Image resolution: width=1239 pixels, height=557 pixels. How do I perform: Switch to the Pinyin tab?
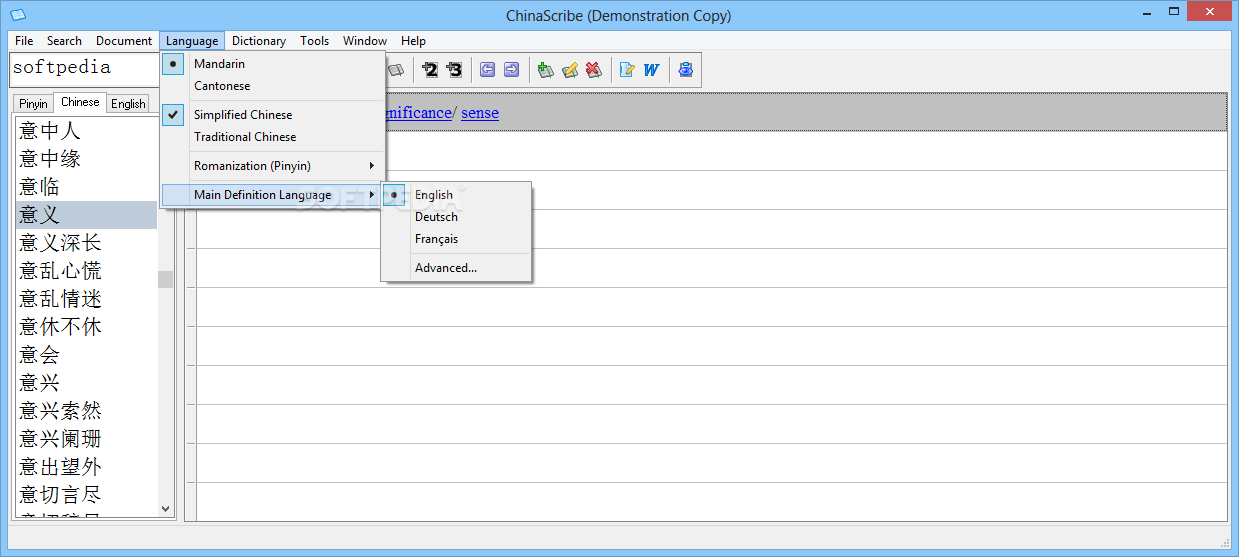[x=33, y=104]
